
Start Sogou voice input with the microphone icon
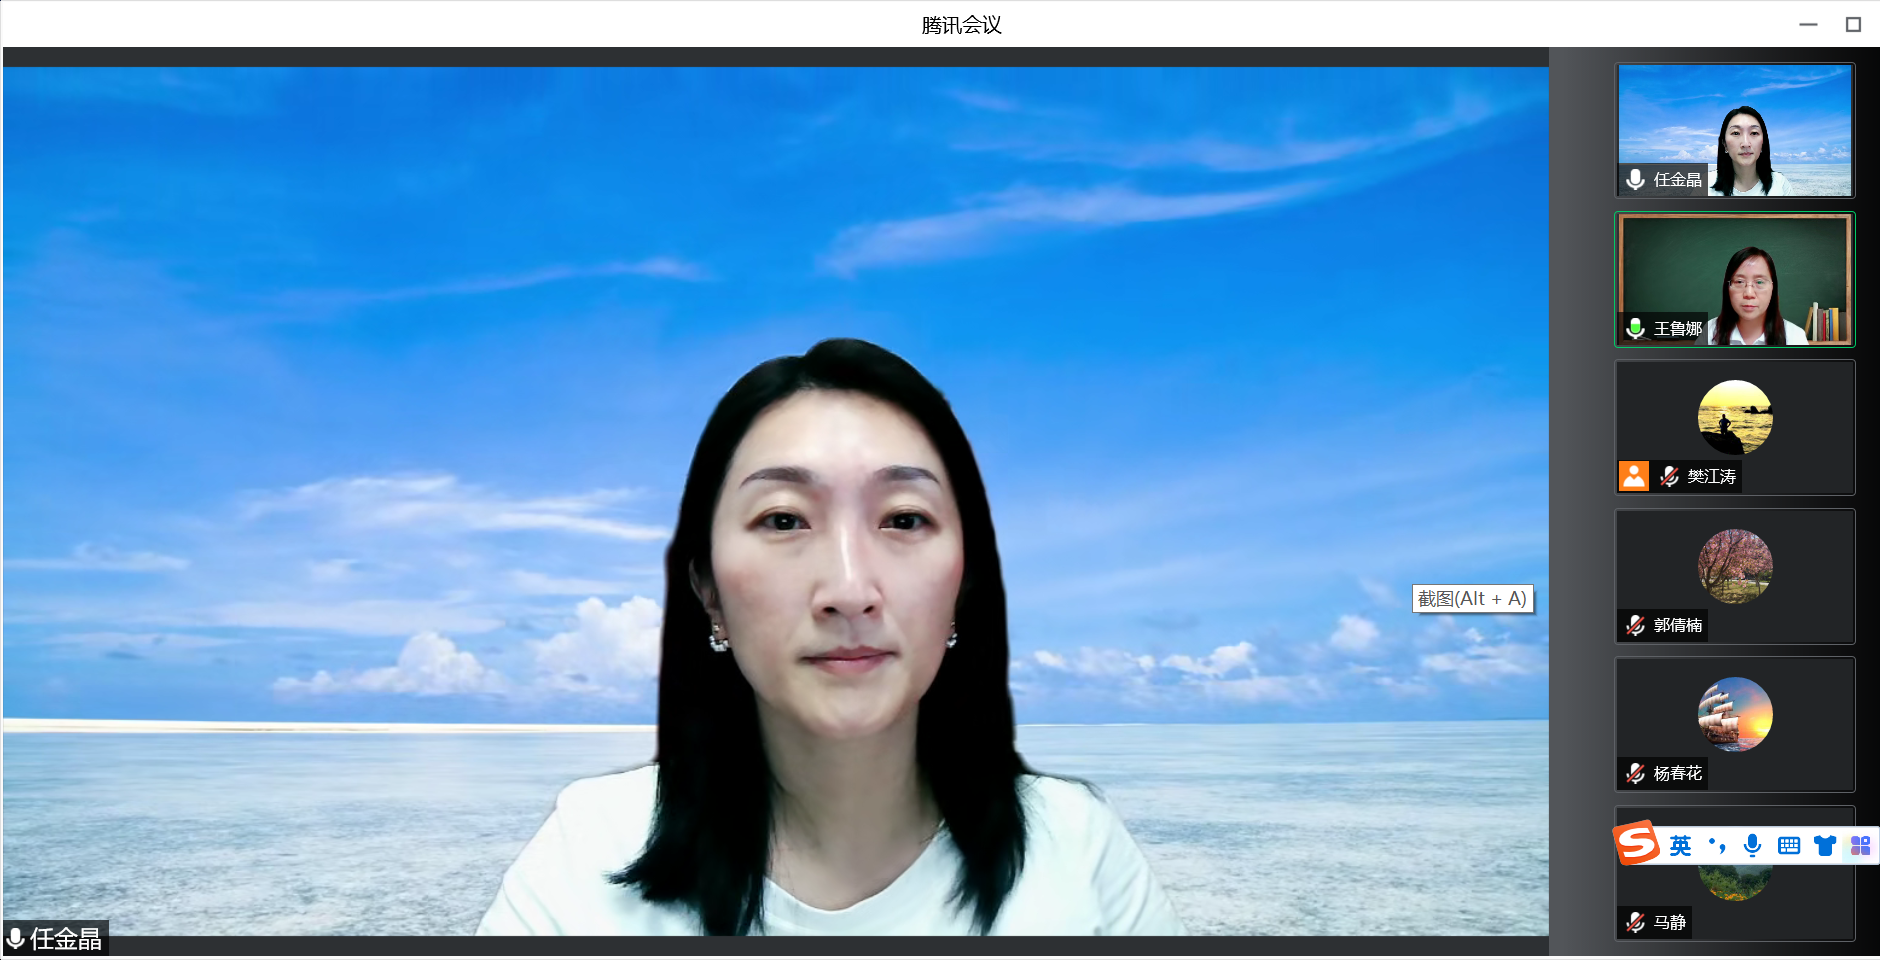[1752, 845]
